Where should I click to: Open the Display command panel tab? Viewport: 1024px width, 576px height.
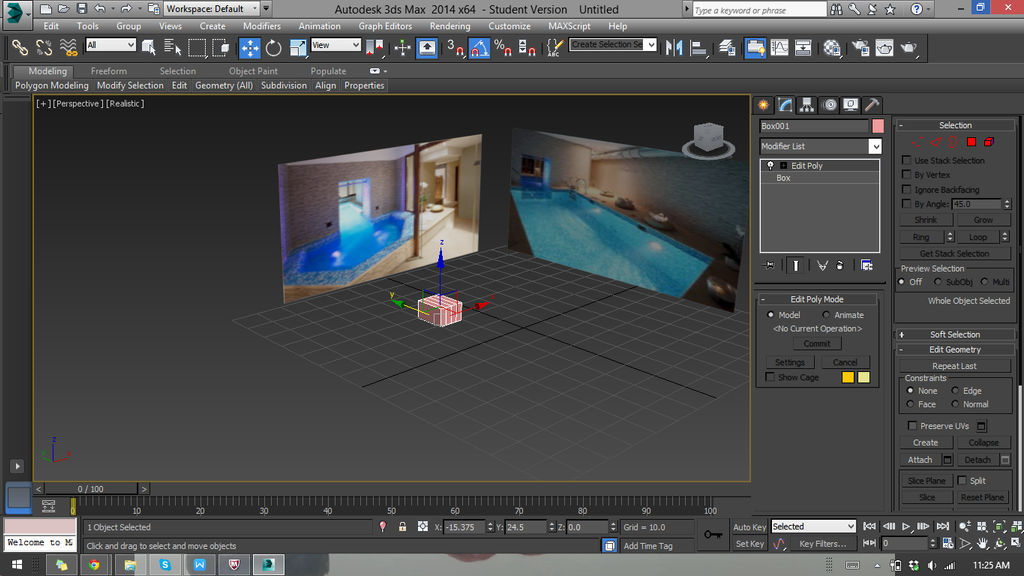[850, 104]
